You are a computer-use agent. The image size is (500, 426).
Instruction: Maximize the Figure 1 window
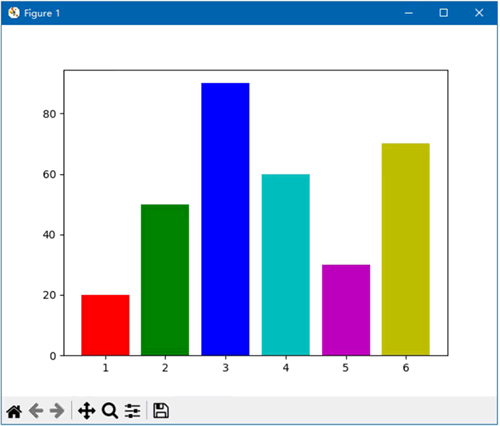(x=443, y=13)
